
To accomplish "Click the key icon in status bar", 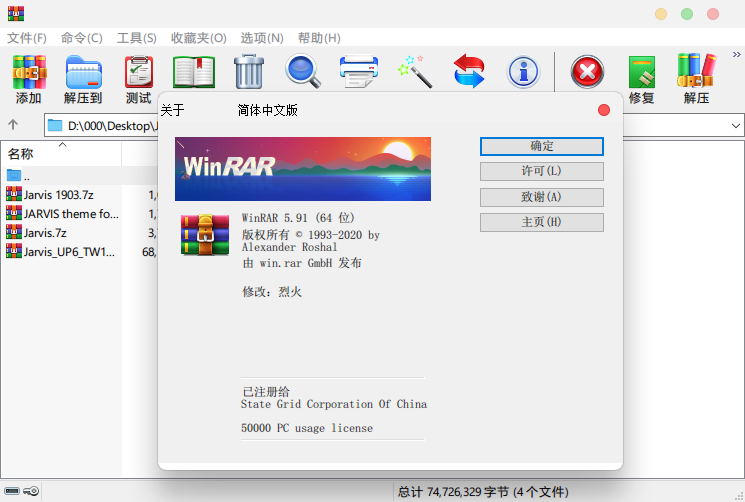I will tap(31, 491).
